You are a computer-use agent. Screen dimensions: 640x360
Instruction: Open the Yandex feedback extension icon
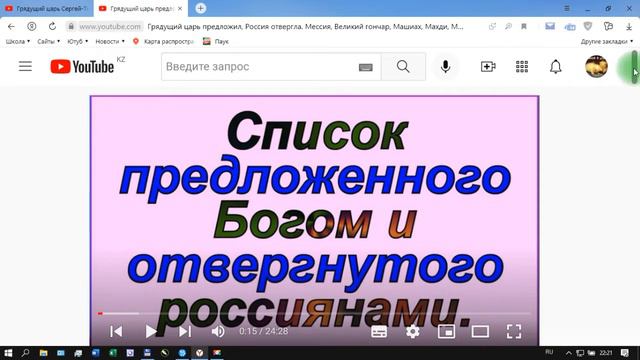(x=609, y=27)
